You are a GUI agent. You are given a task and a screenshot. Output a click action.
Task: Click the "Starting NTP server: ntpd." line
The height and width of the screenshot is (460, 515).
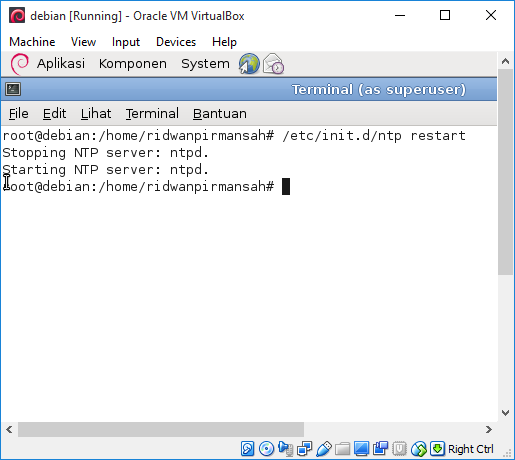pyautogui.click(x=106, y=170)
